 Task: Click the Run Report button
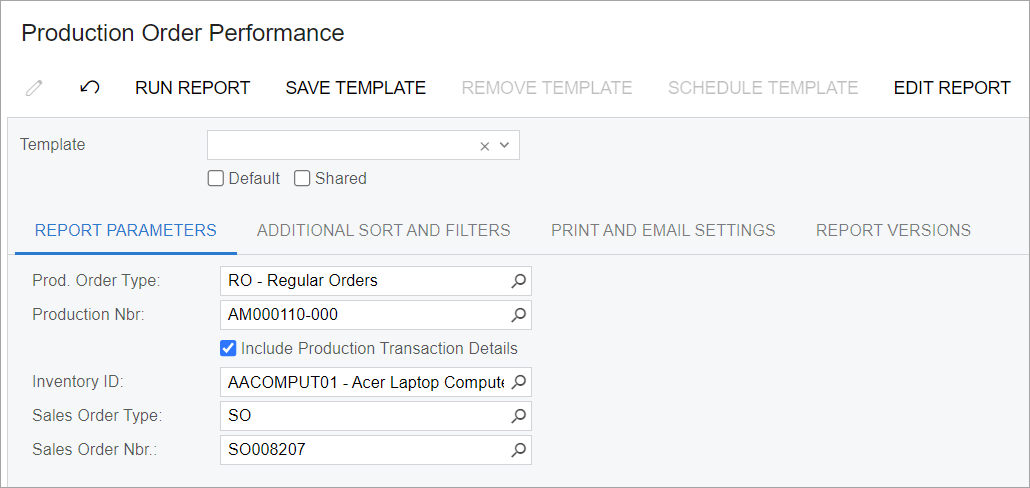click(192, 88)
